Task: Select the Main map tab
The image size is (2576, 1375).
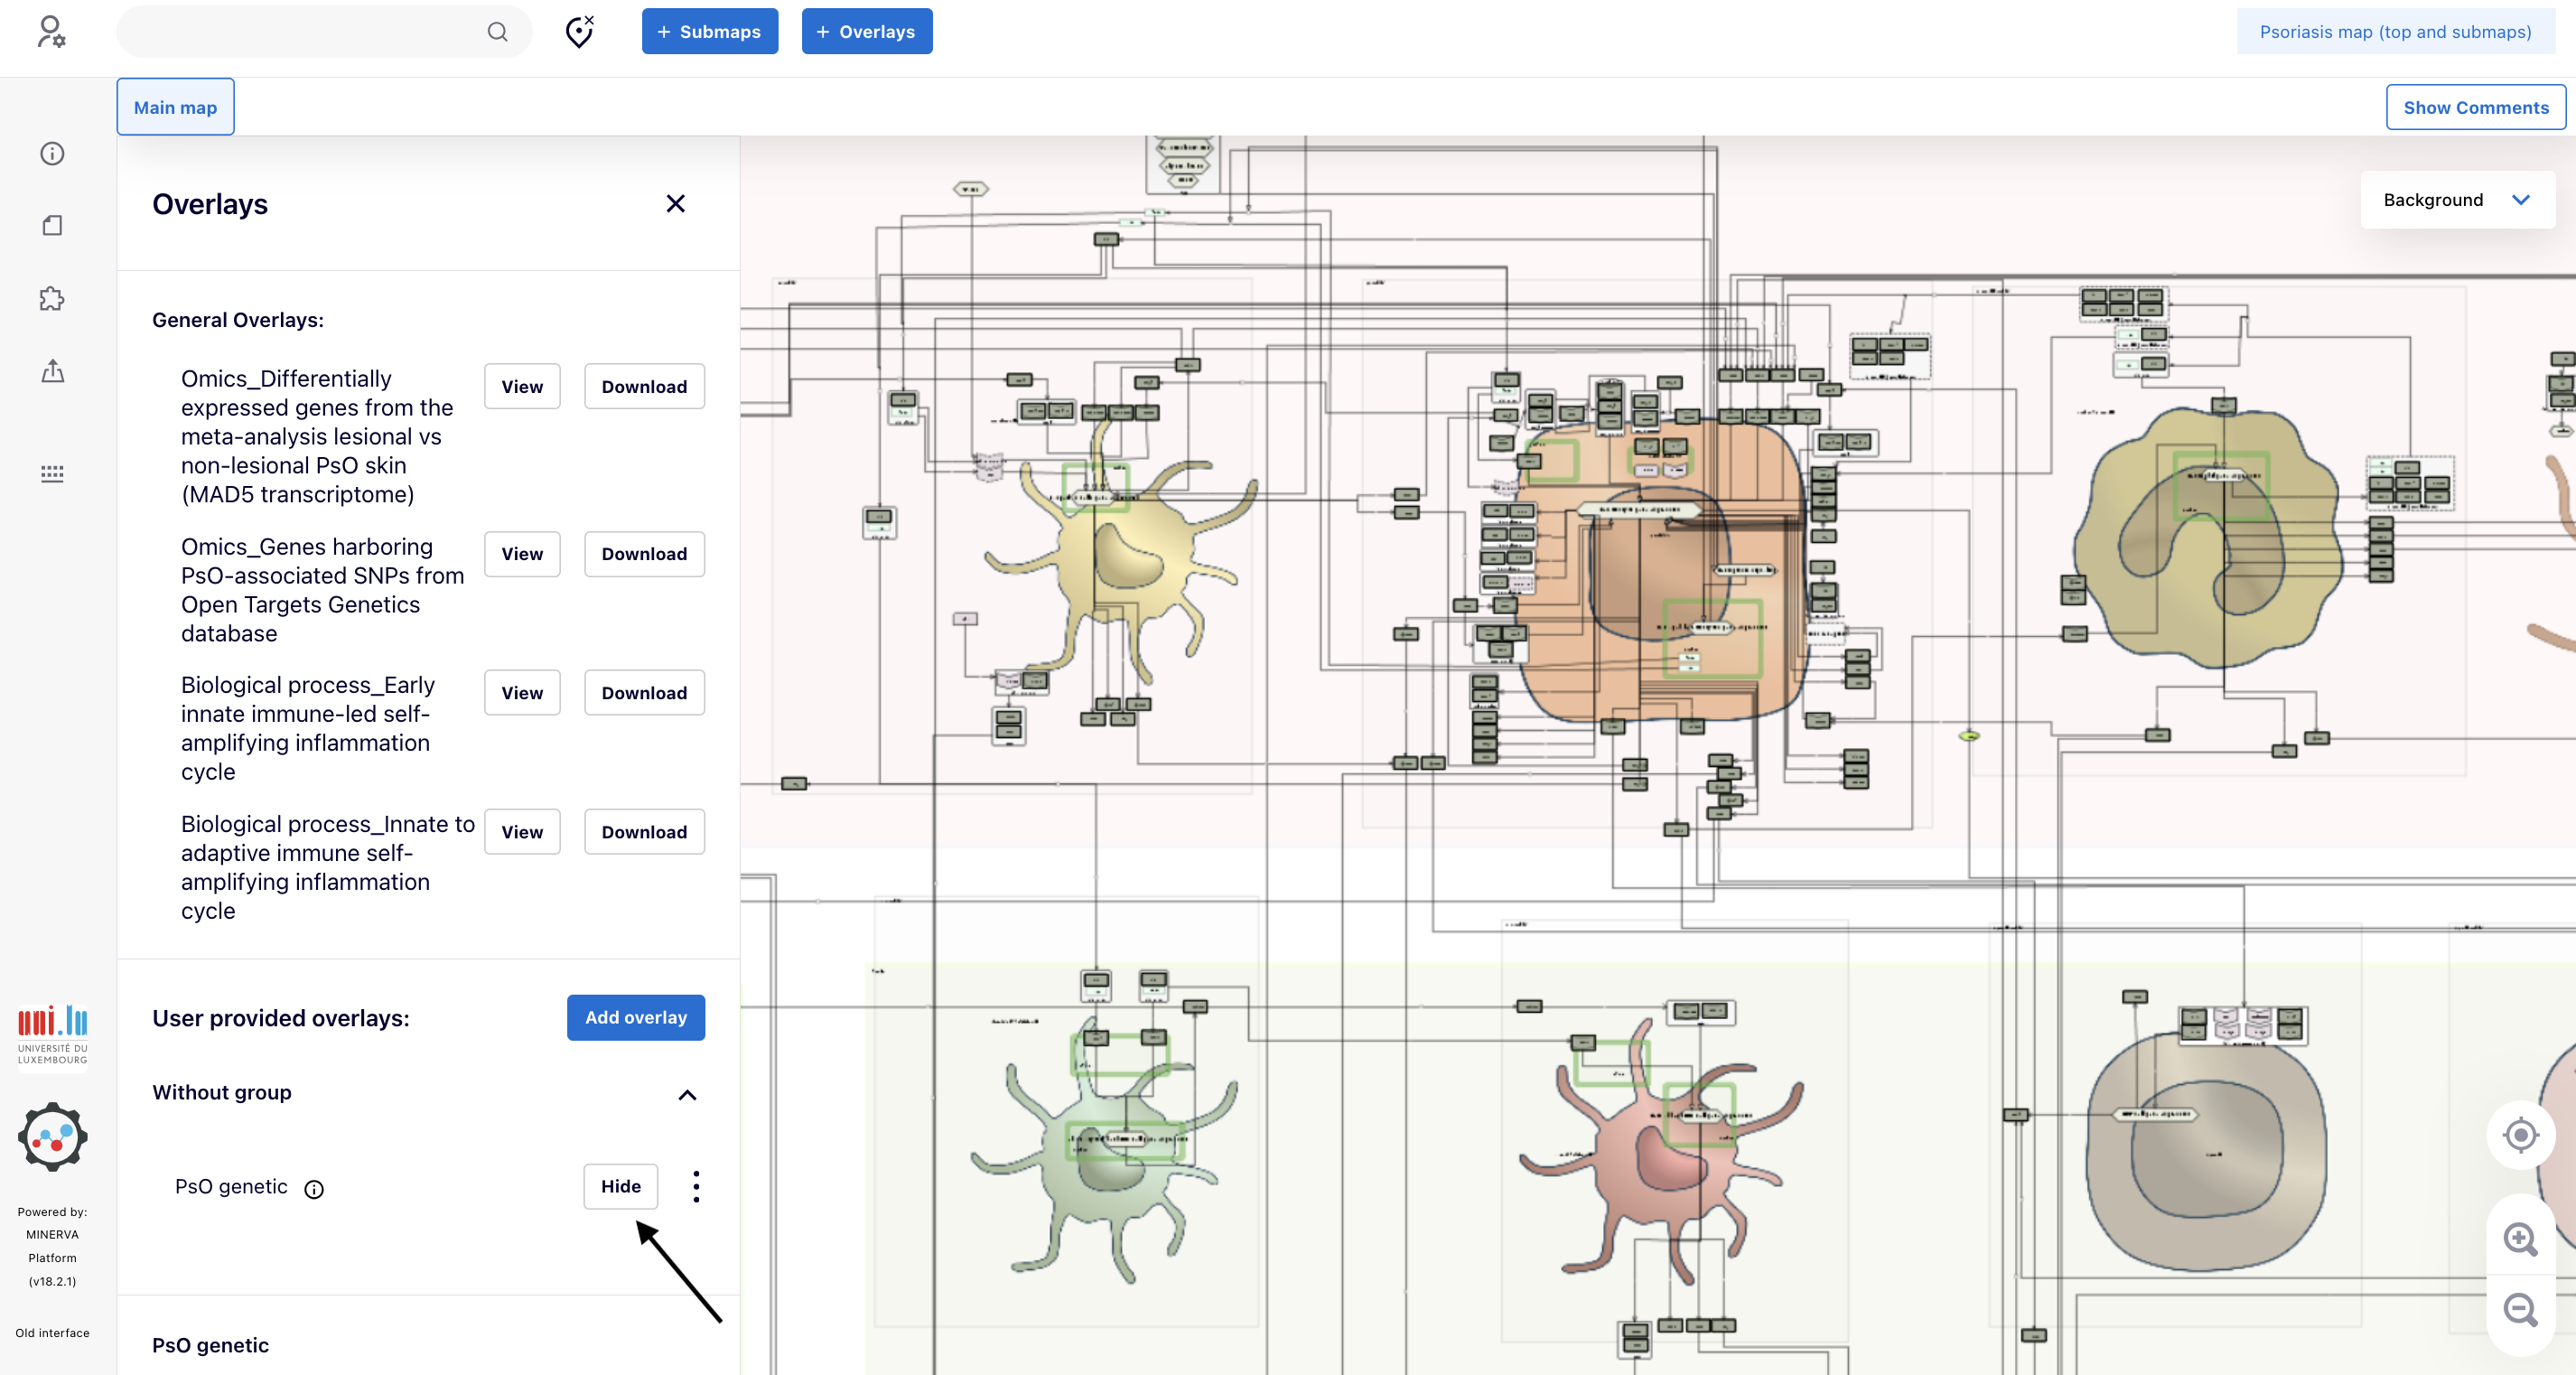Action: coord(175,107)
